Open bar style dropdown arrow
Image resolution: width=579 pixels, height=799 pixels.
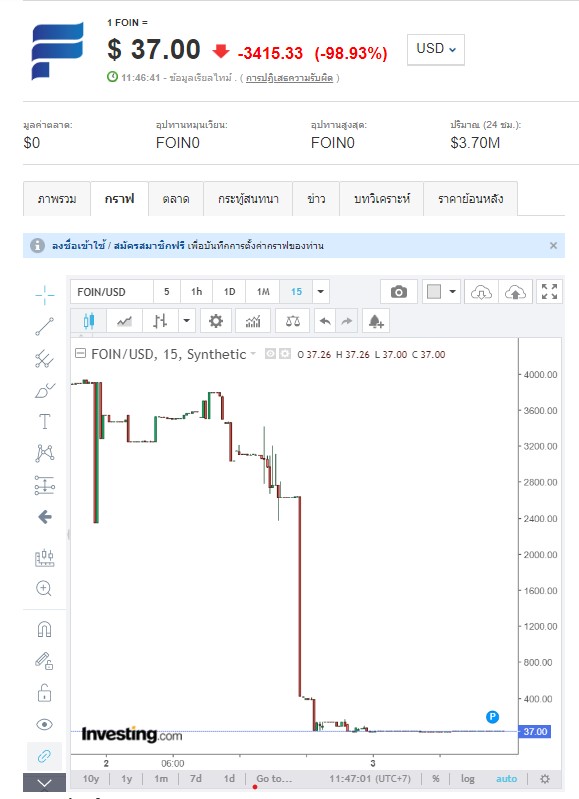tap(187, 321)
